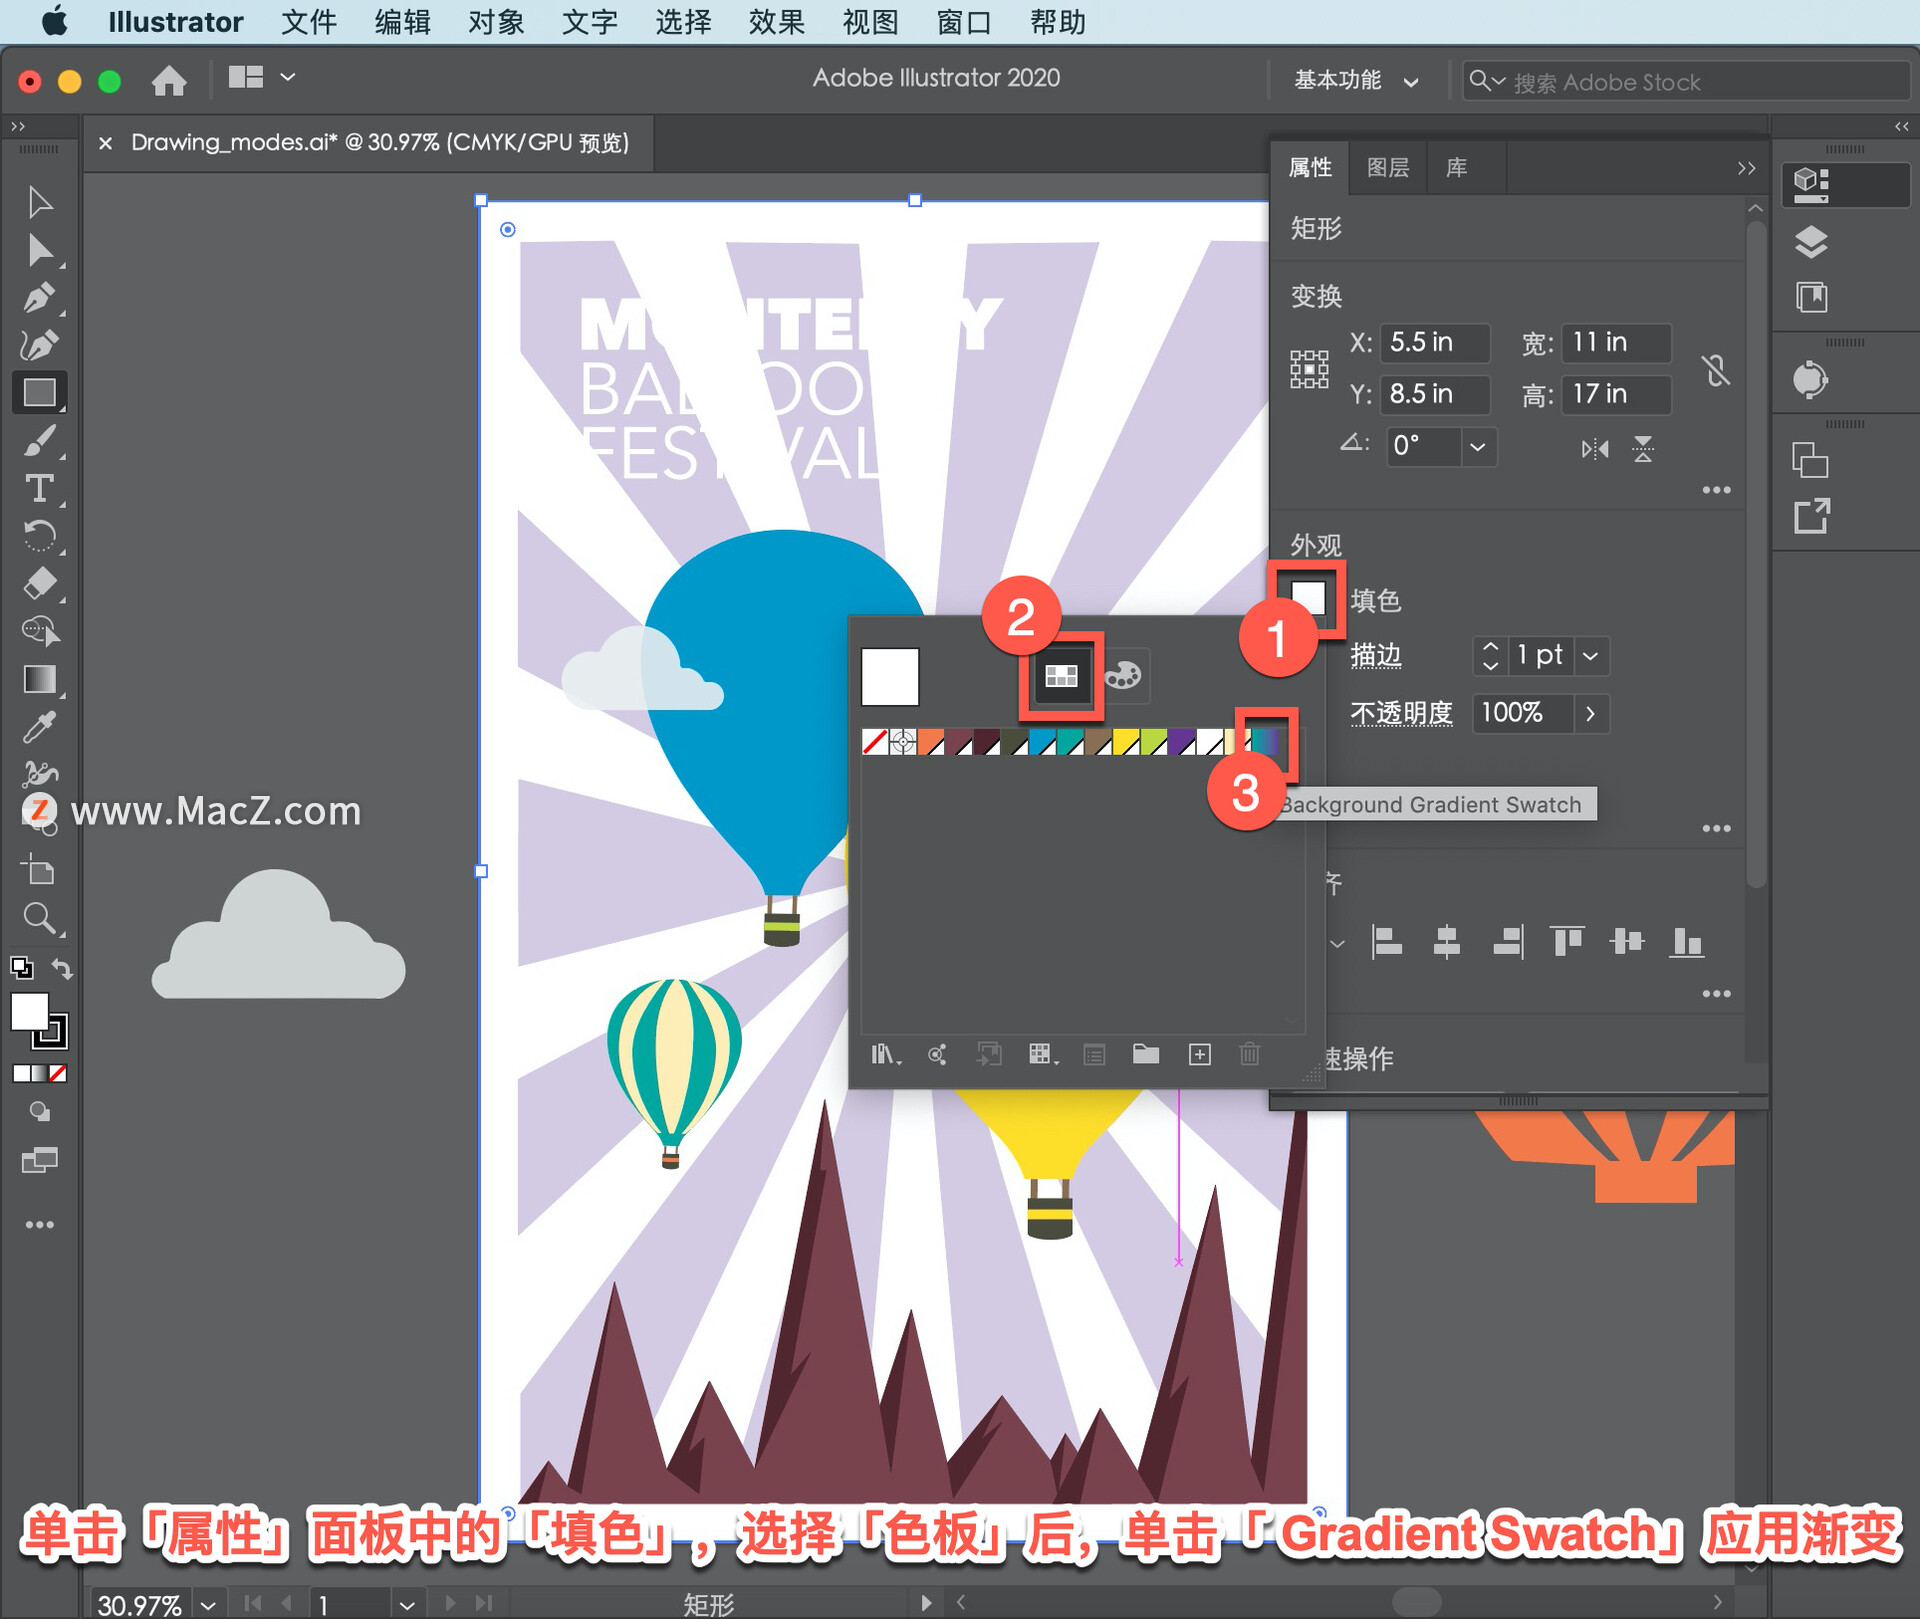Toggle constrain width and height proportions
This screenshot has width=1920, height=1619.
click(x=1715, y=370)
